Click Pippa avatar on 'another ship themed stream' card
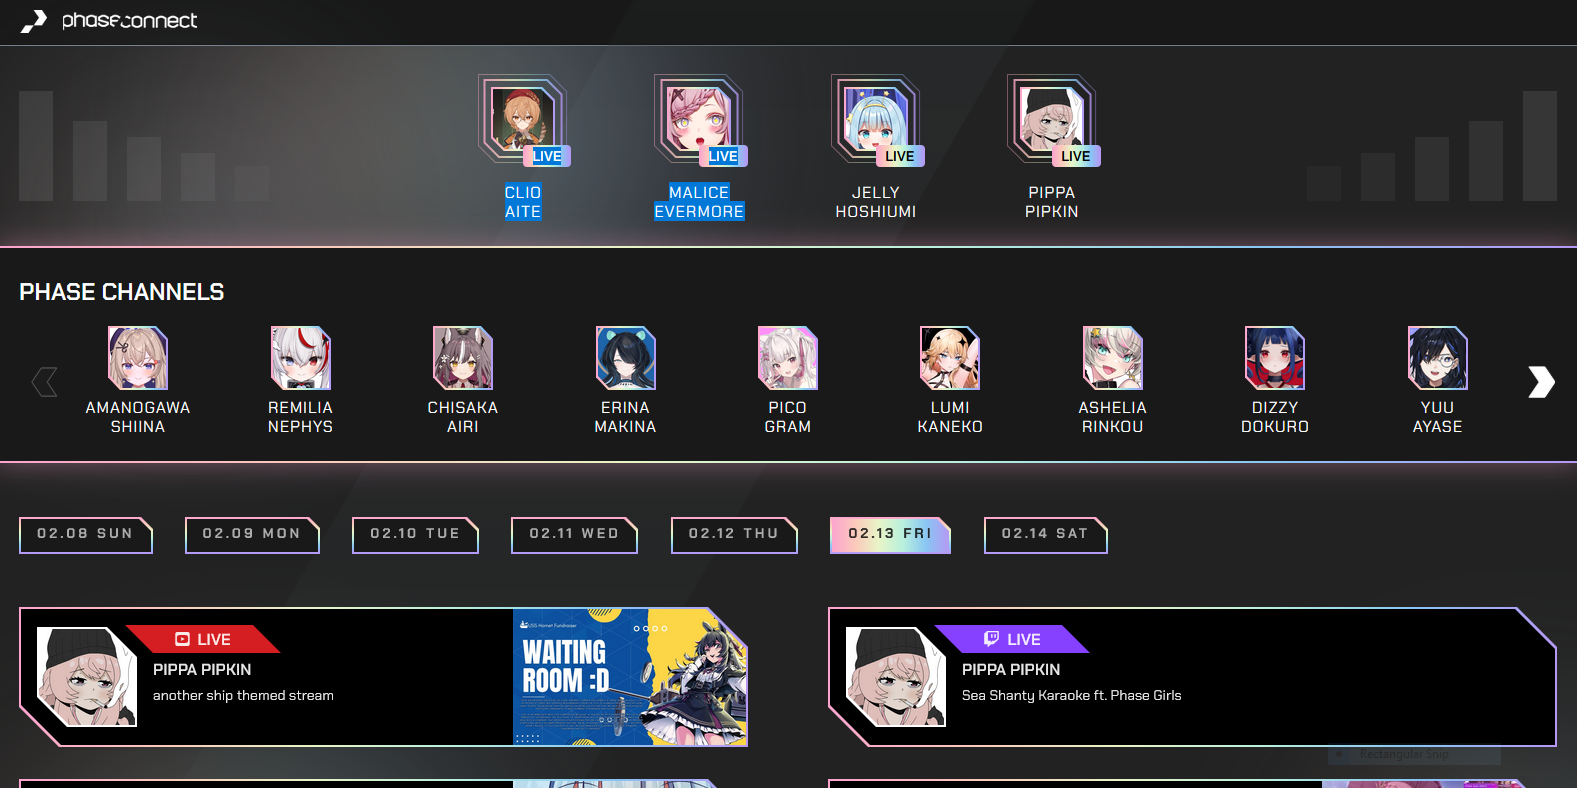This screenshot has height=788, width=1577. pos(87,677)
